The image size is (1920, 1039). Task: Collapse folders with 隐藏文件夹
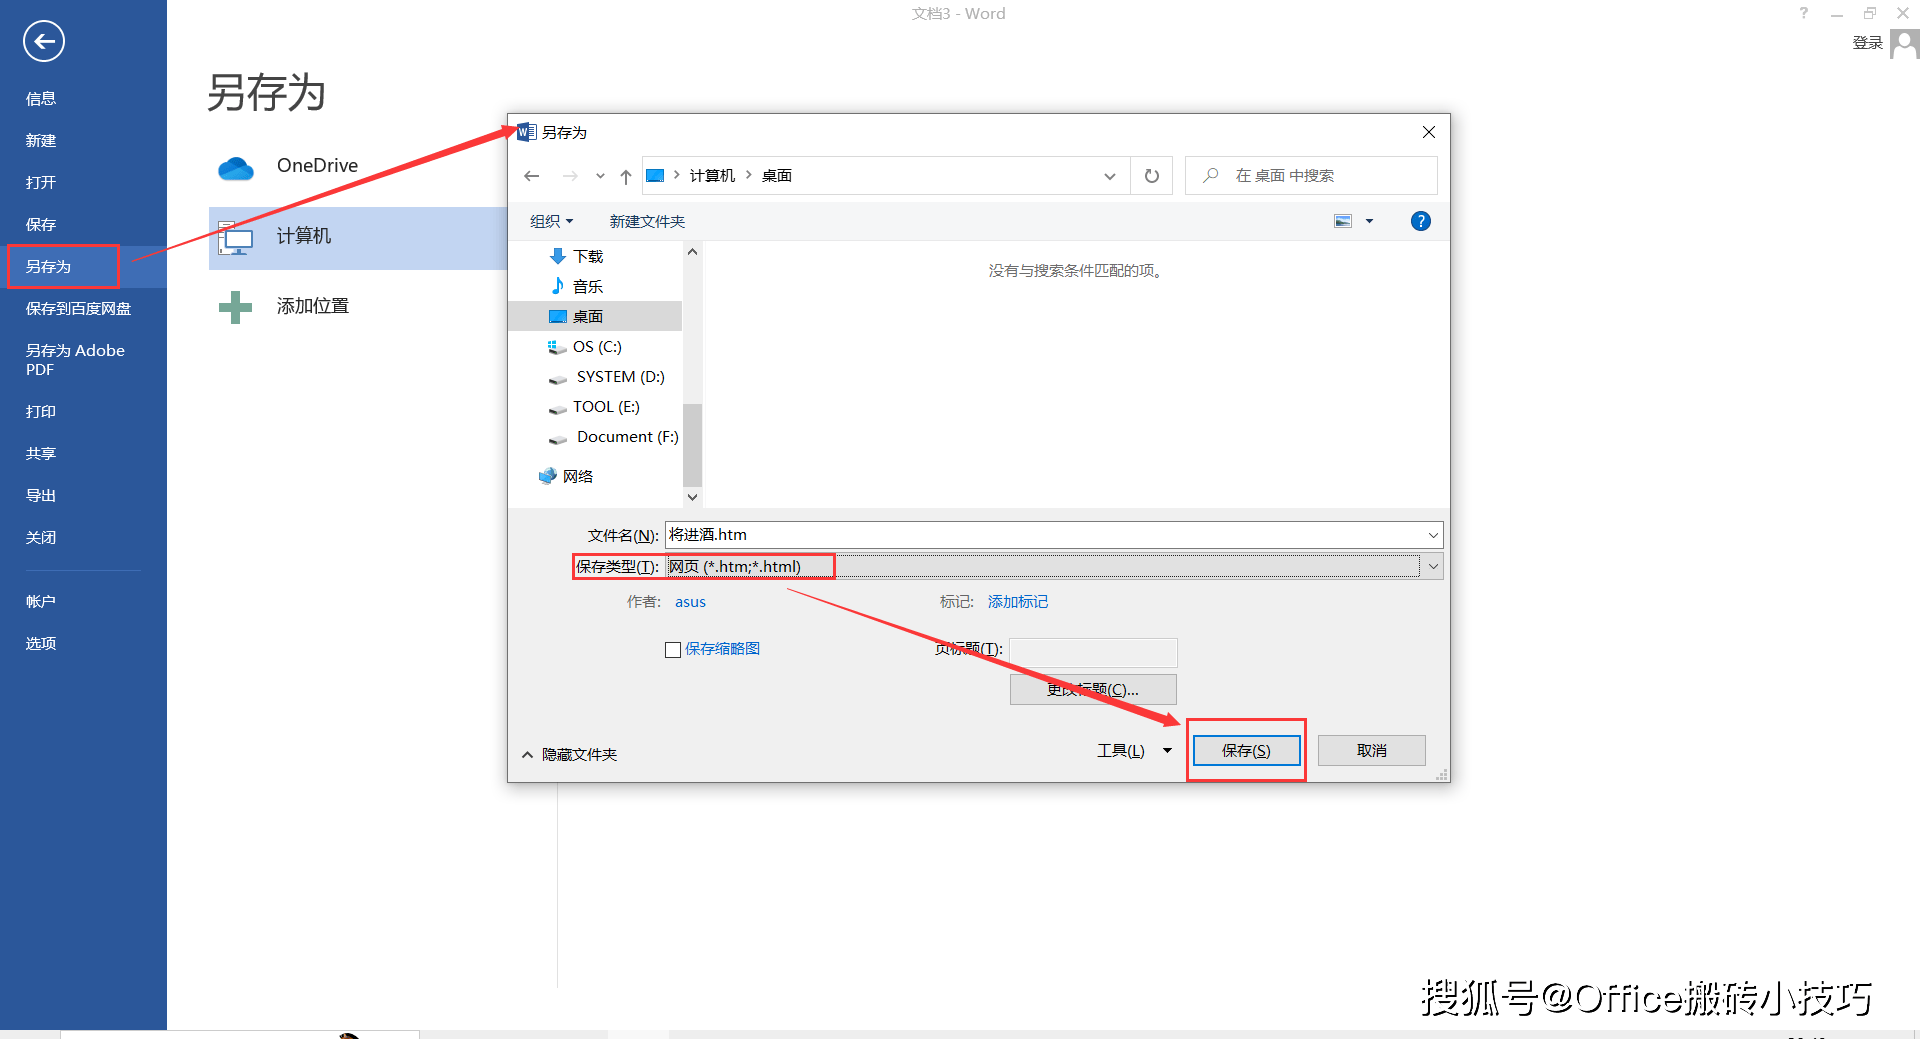[x=570, y=755]
